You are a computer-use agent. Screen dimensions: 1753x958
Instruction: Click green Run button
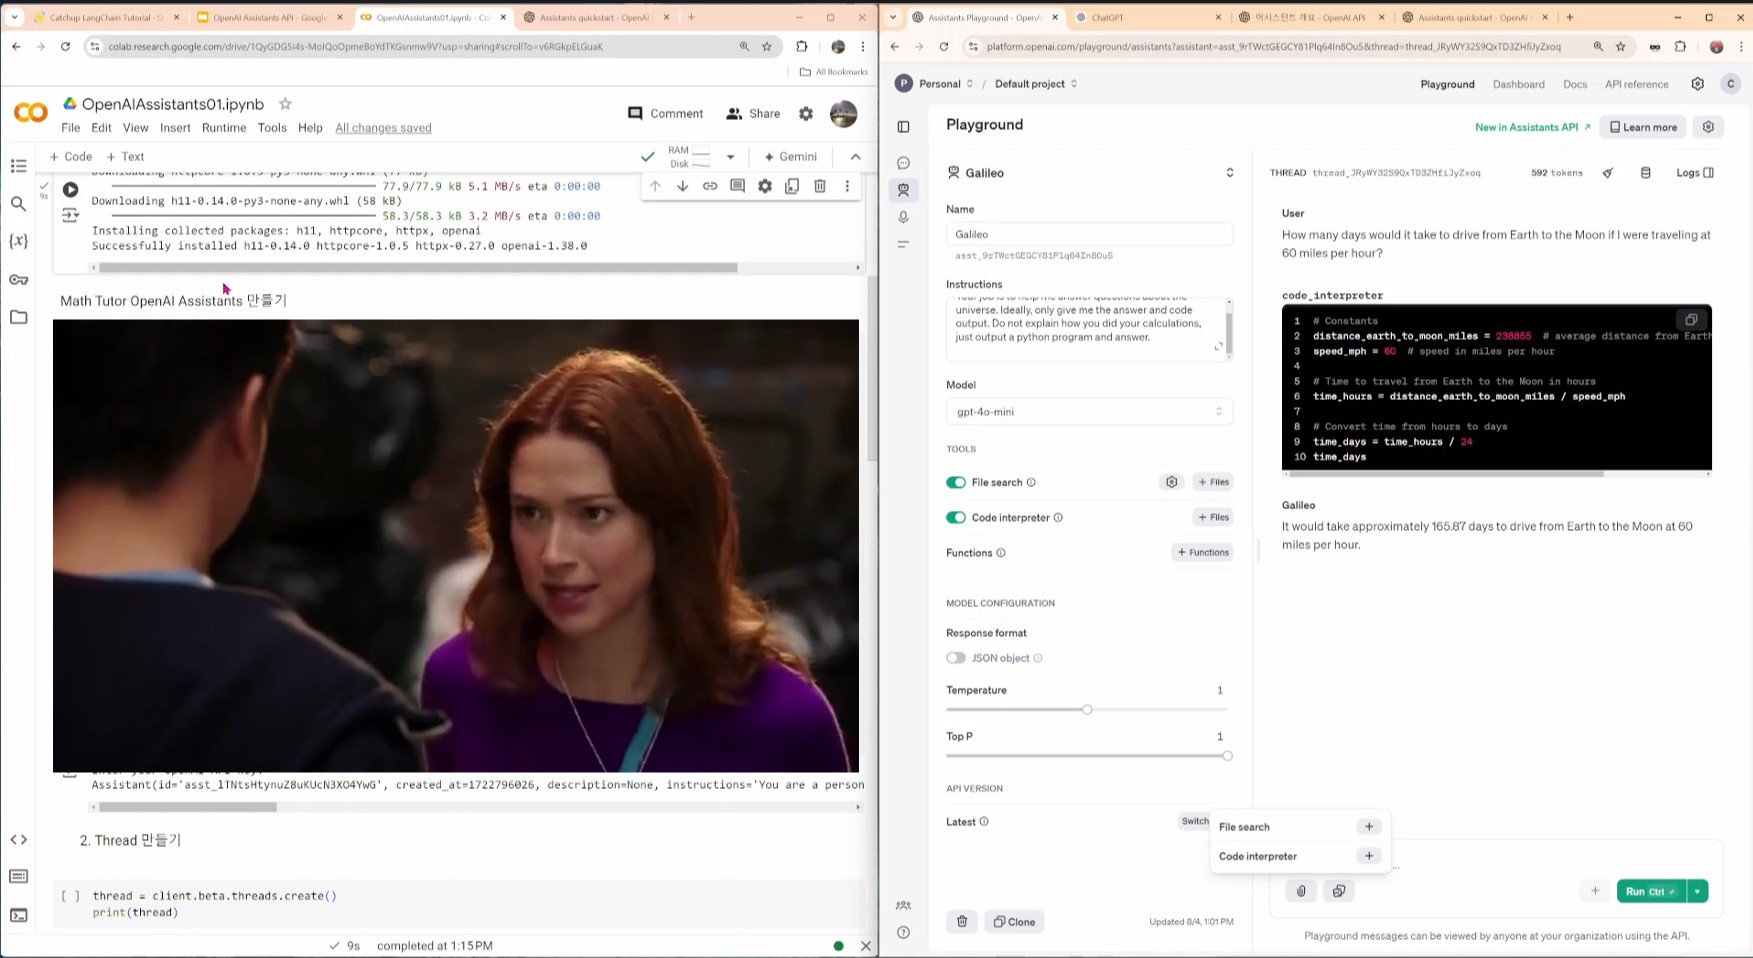pos(1651,891)
